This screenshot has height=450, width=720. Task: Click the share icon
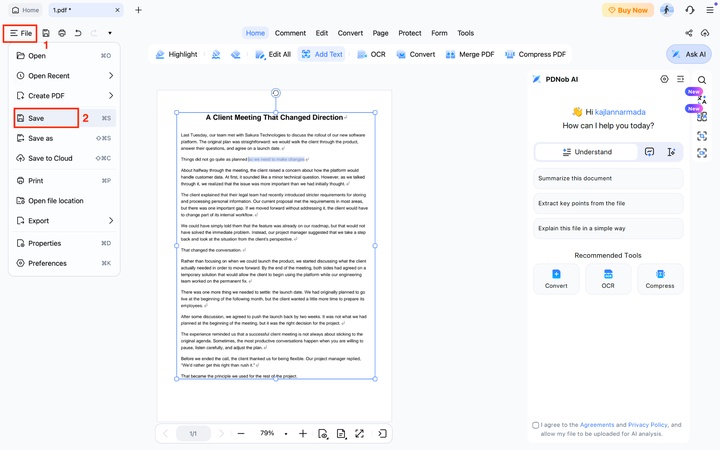pos(689,33)
